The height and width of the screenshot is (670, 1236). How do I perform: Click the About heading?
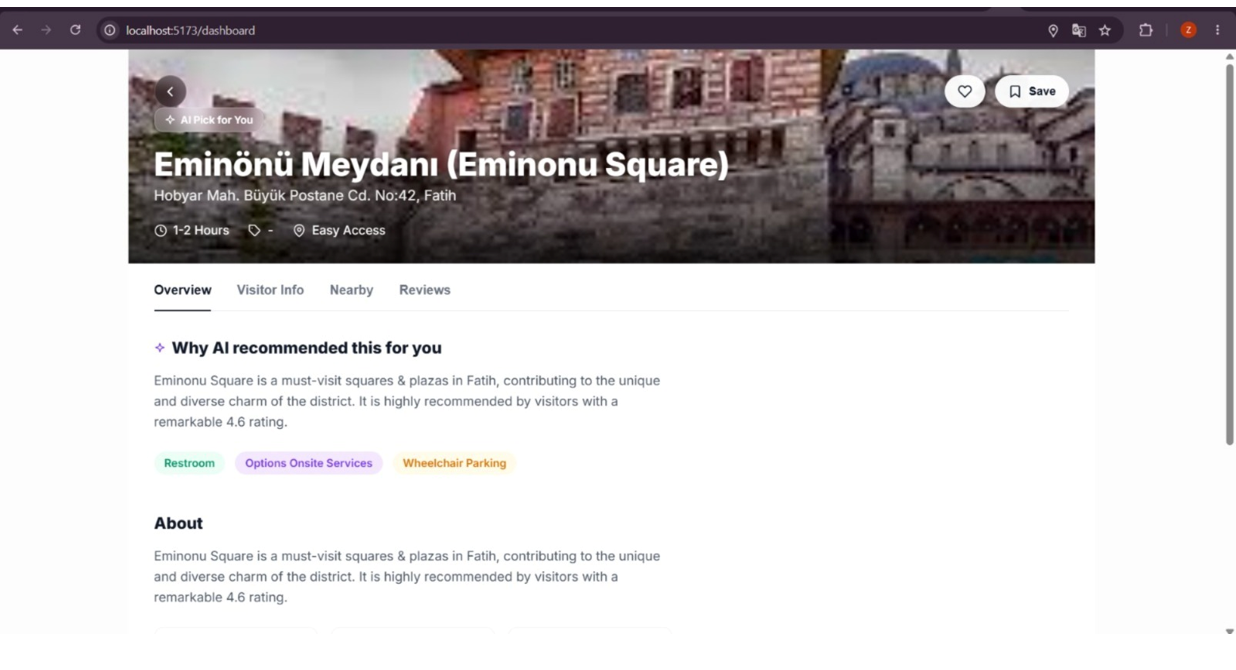tap(178, 523)
